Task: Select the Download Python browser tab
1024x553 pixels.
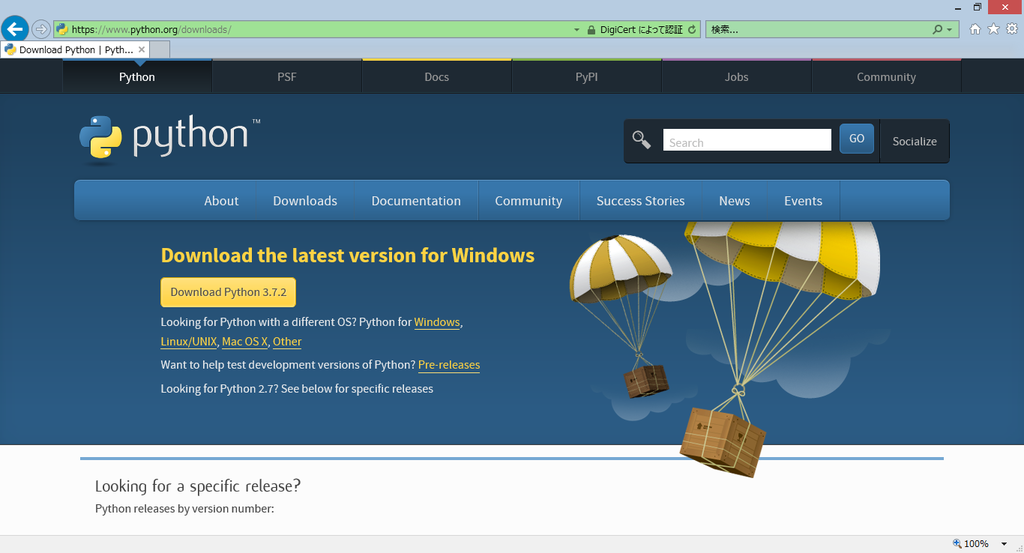Action: click(x=74, y=50)
